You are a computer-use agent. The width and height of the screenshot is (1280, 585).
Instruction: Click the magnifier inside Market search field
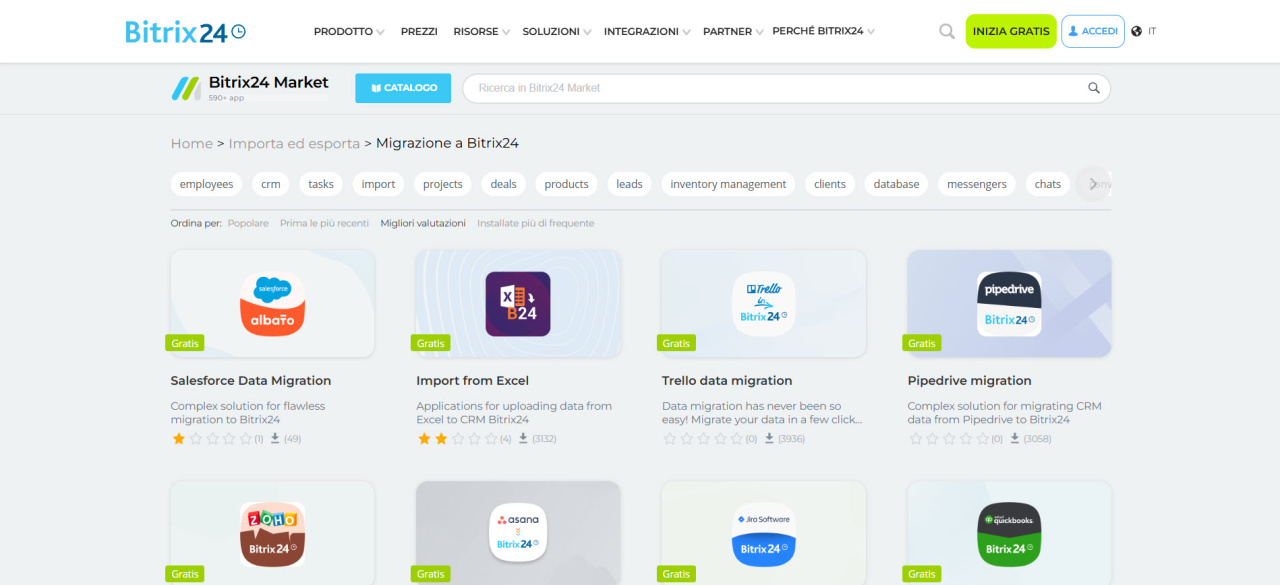click(1094, 88)
